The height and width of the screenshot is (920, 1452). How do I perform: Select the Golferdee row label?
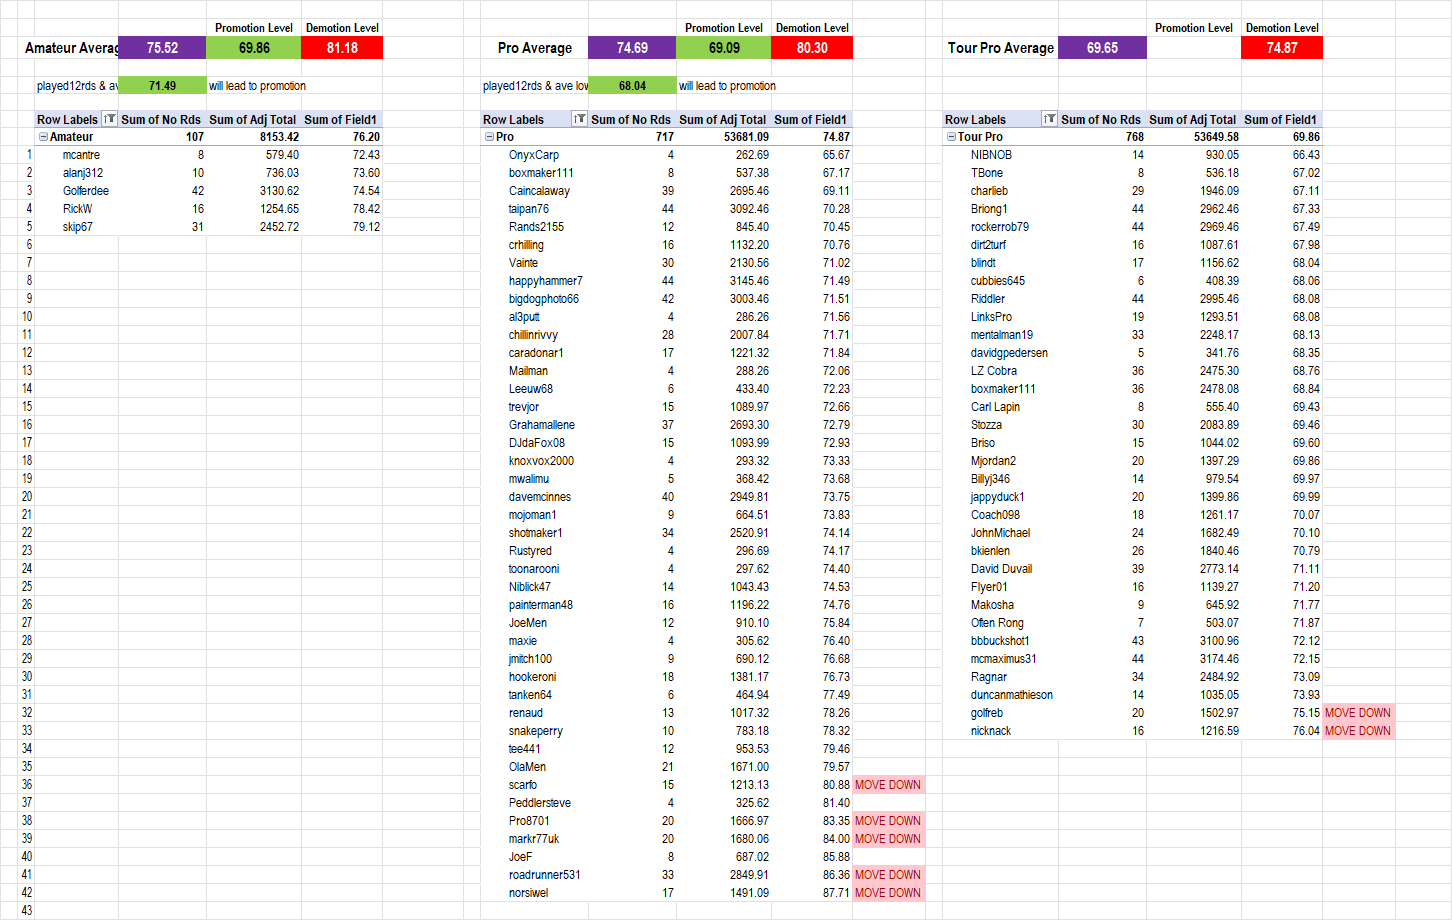click(86, 191)
